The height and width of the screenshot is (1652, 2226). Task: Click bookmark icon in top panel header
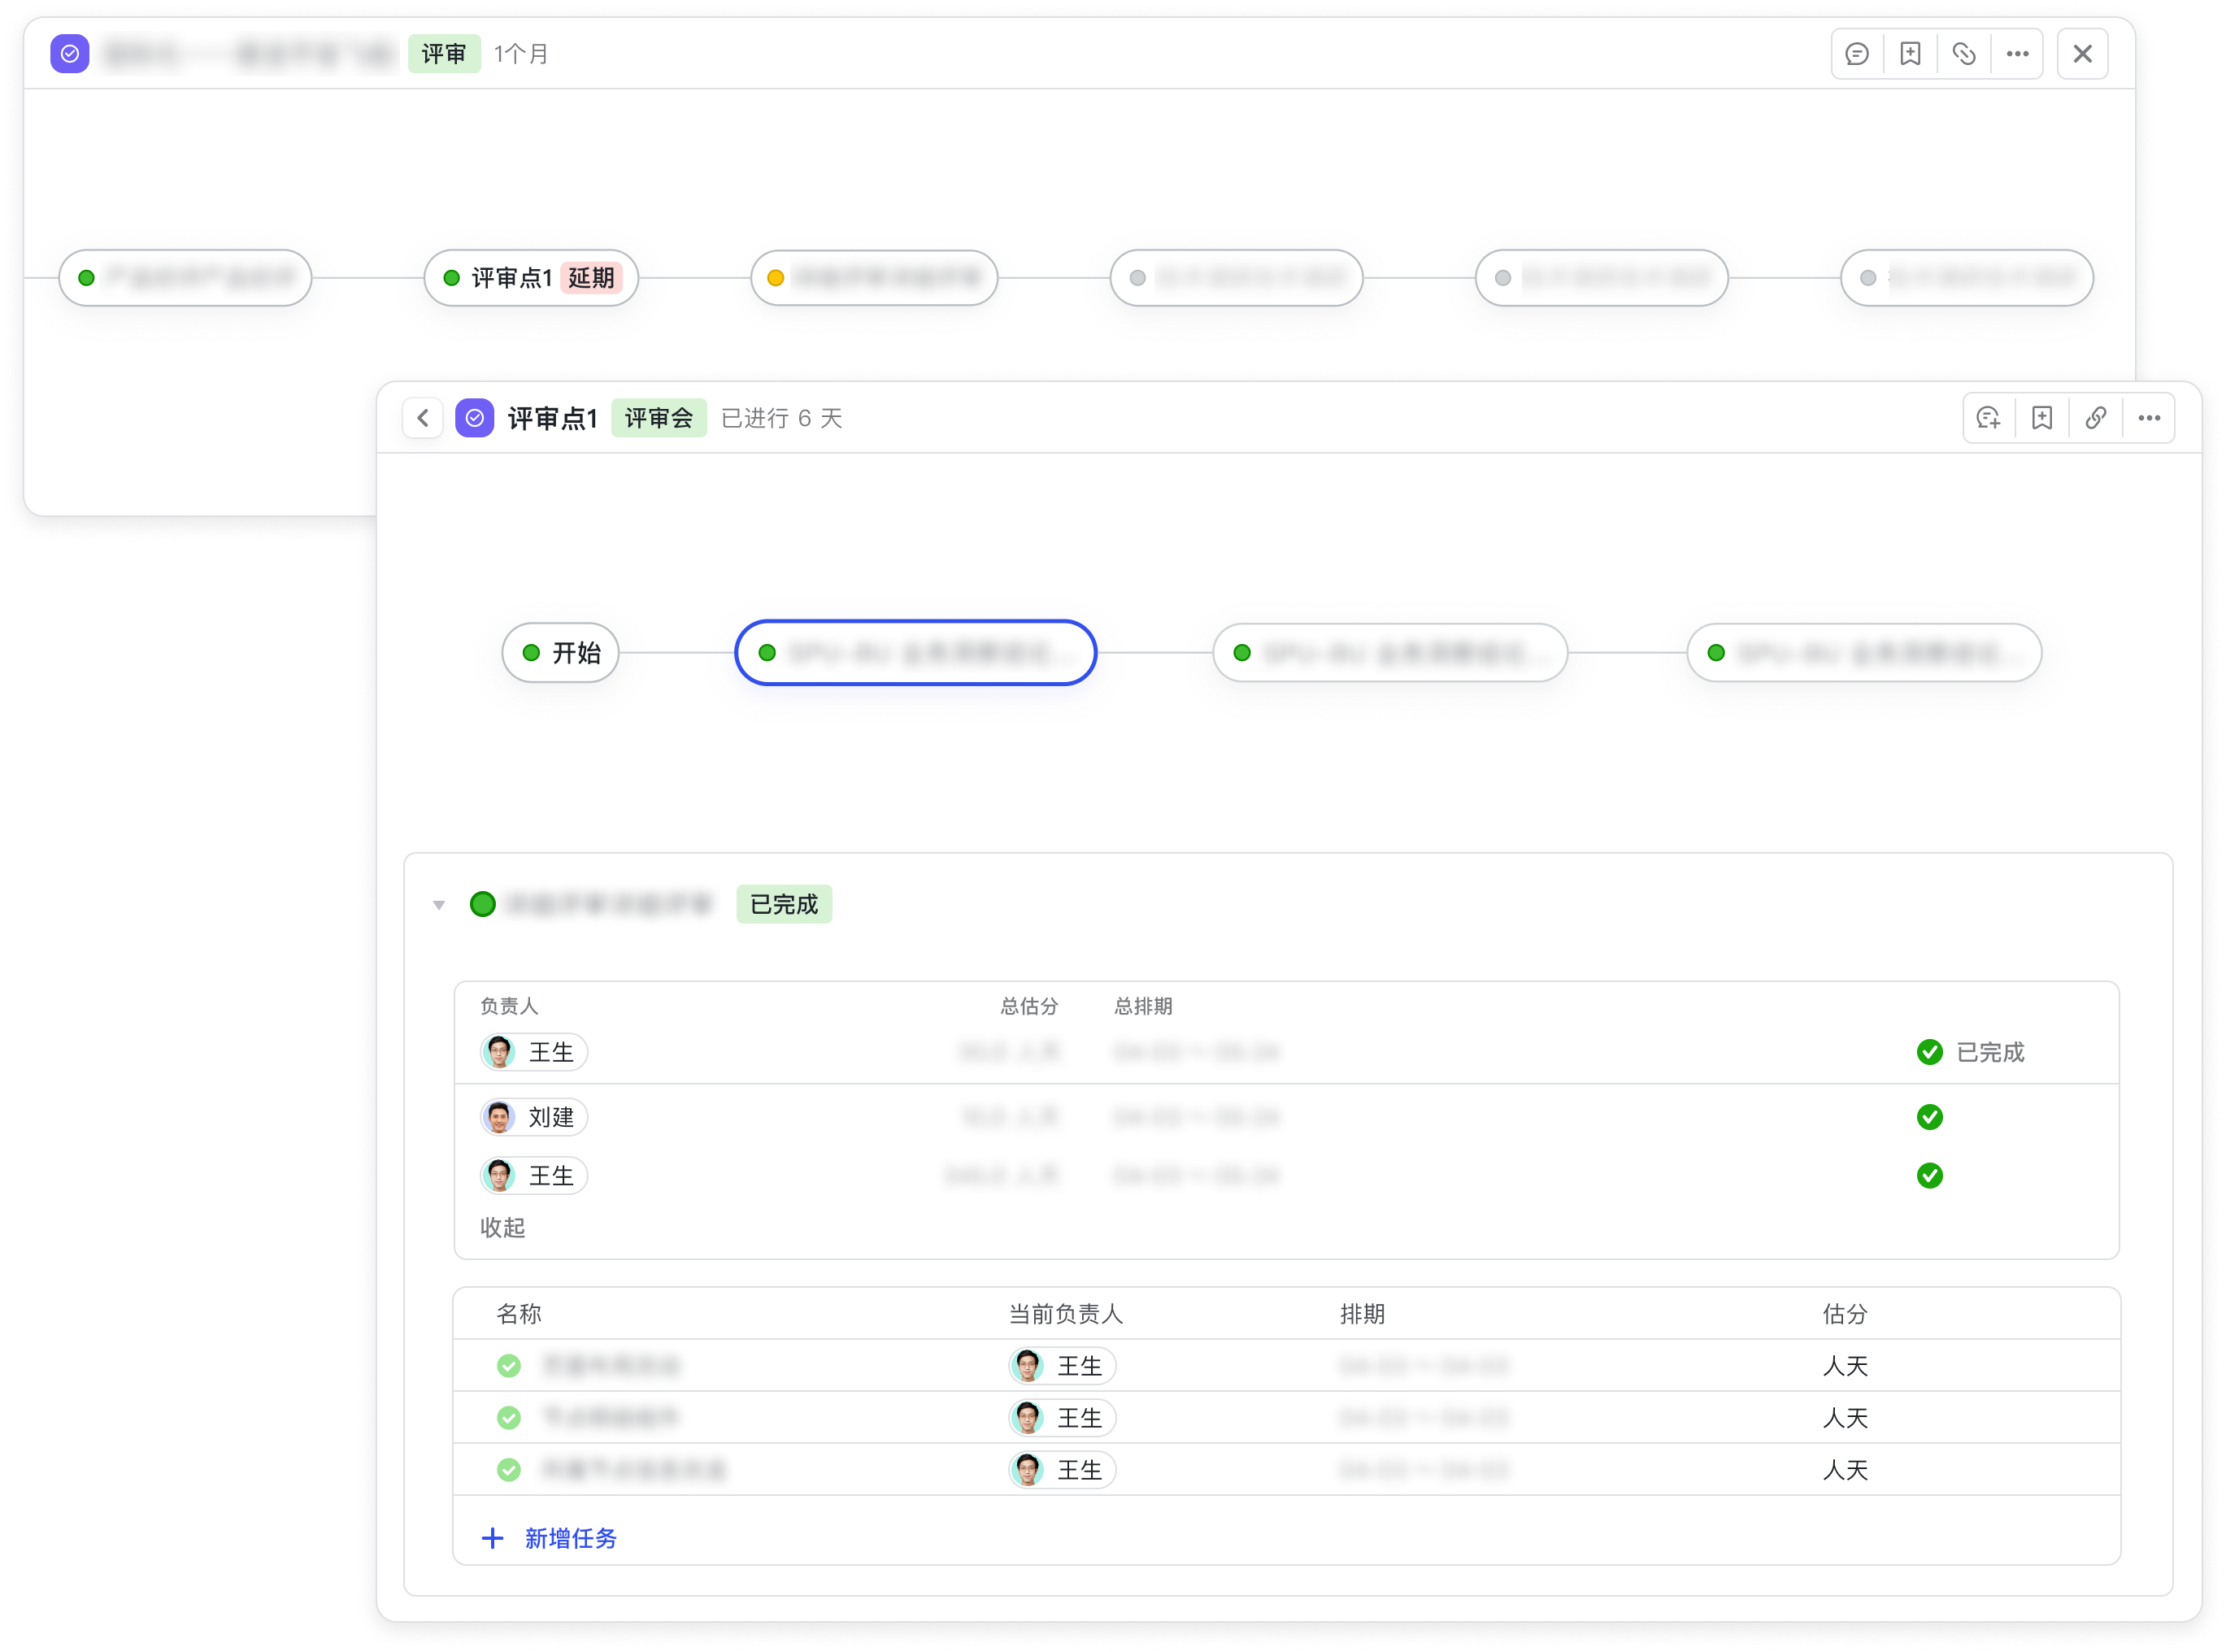click(x=1911, y=54)
